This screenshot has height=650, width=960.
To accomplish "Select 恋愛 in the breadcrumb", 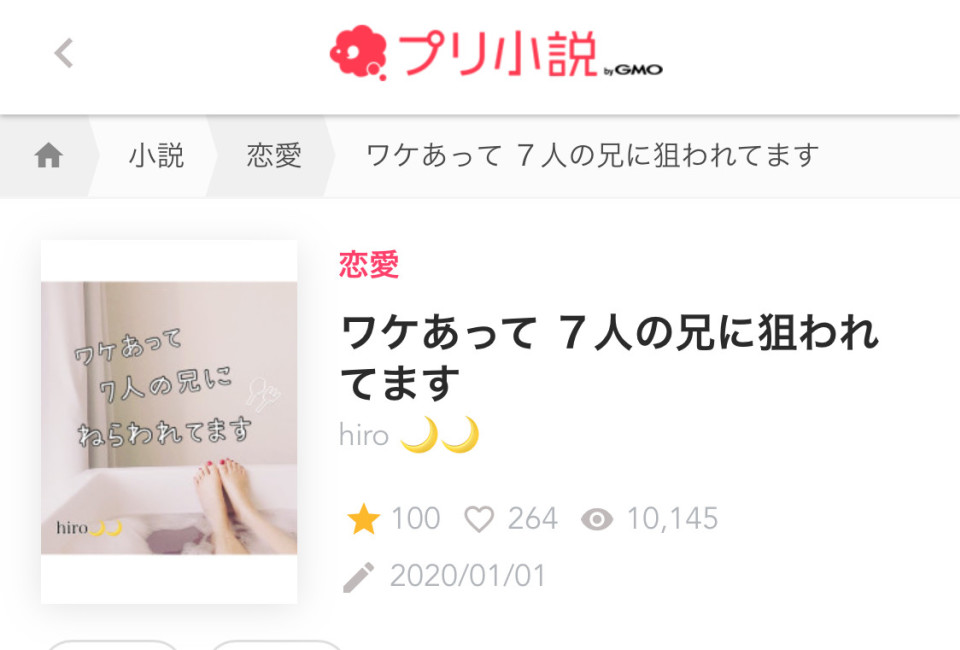I will click(274, 155).
